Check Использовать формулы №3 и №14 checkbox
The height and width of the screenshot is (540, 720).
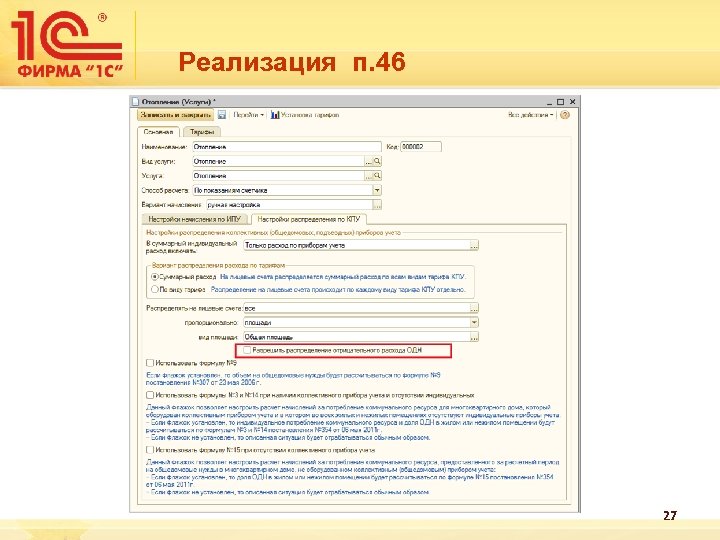150,395
